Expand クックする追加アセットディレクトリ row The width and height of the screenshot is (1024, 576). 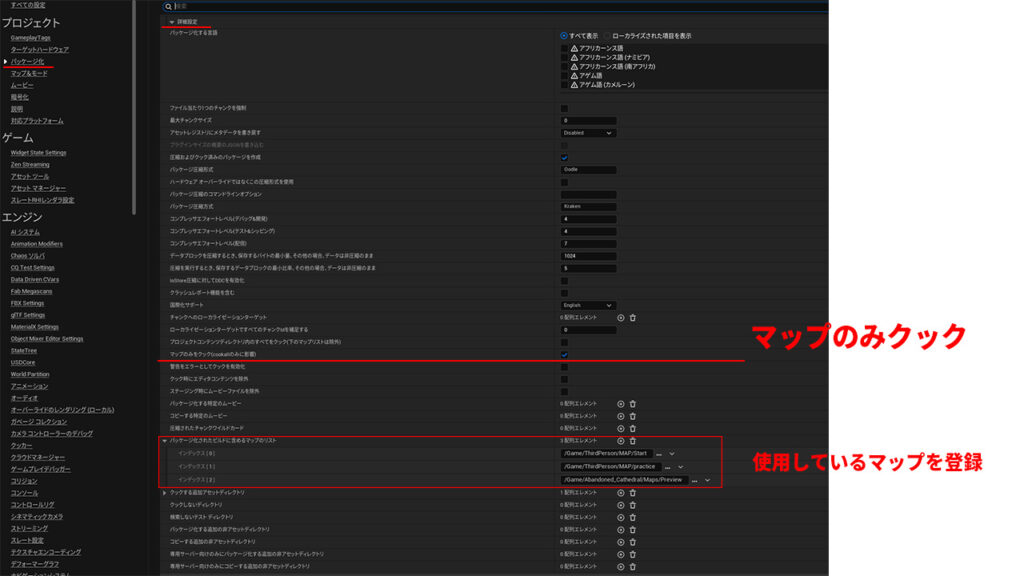[165, 493]
